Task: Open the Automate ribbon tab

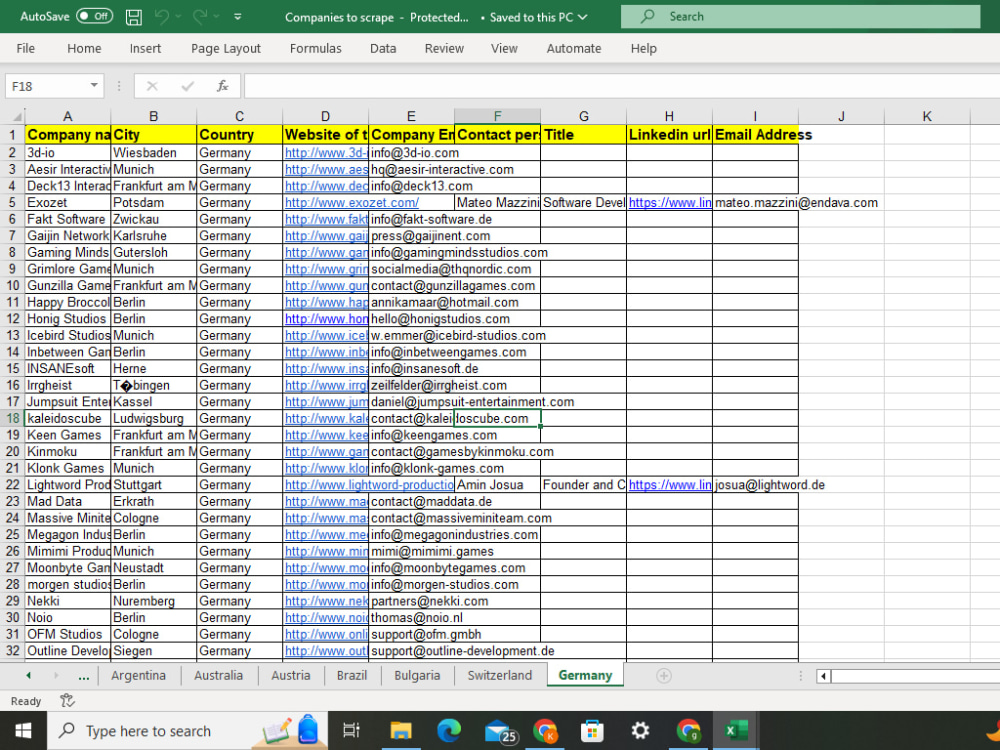Action: coord(574,48)
